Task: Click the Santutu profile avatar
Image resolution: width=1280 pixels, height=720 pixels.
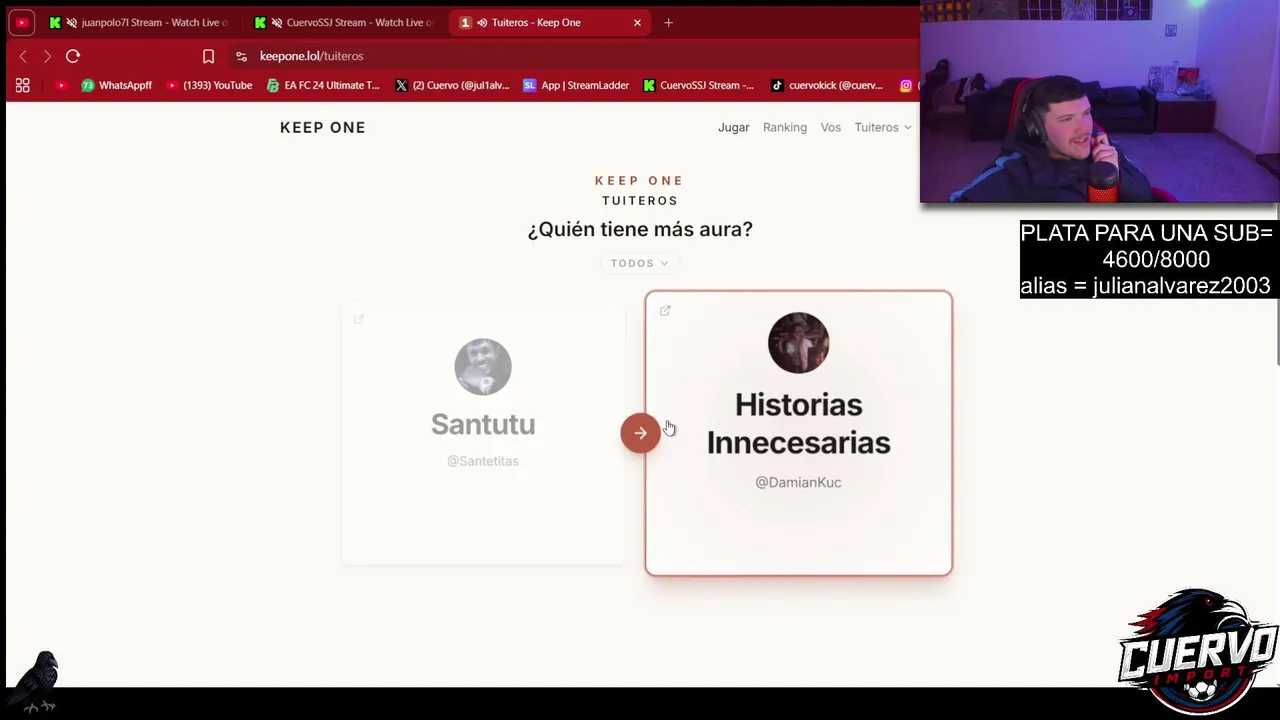Action: click(483, 367)
